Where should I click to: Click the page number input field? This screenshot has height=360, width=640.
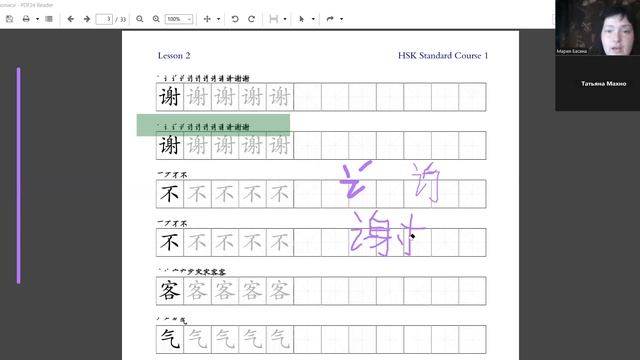click(x=104, y=19)
